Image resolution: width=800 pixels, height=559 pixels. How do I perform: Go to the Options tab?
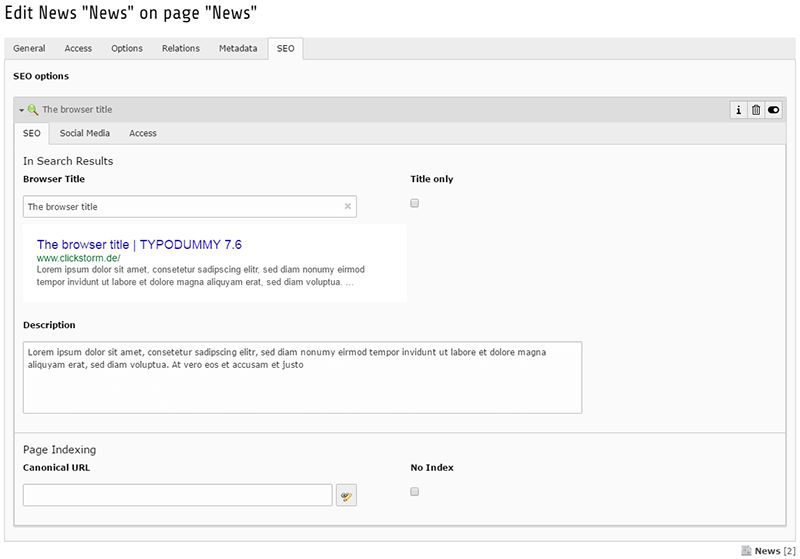tap(127, 48)
